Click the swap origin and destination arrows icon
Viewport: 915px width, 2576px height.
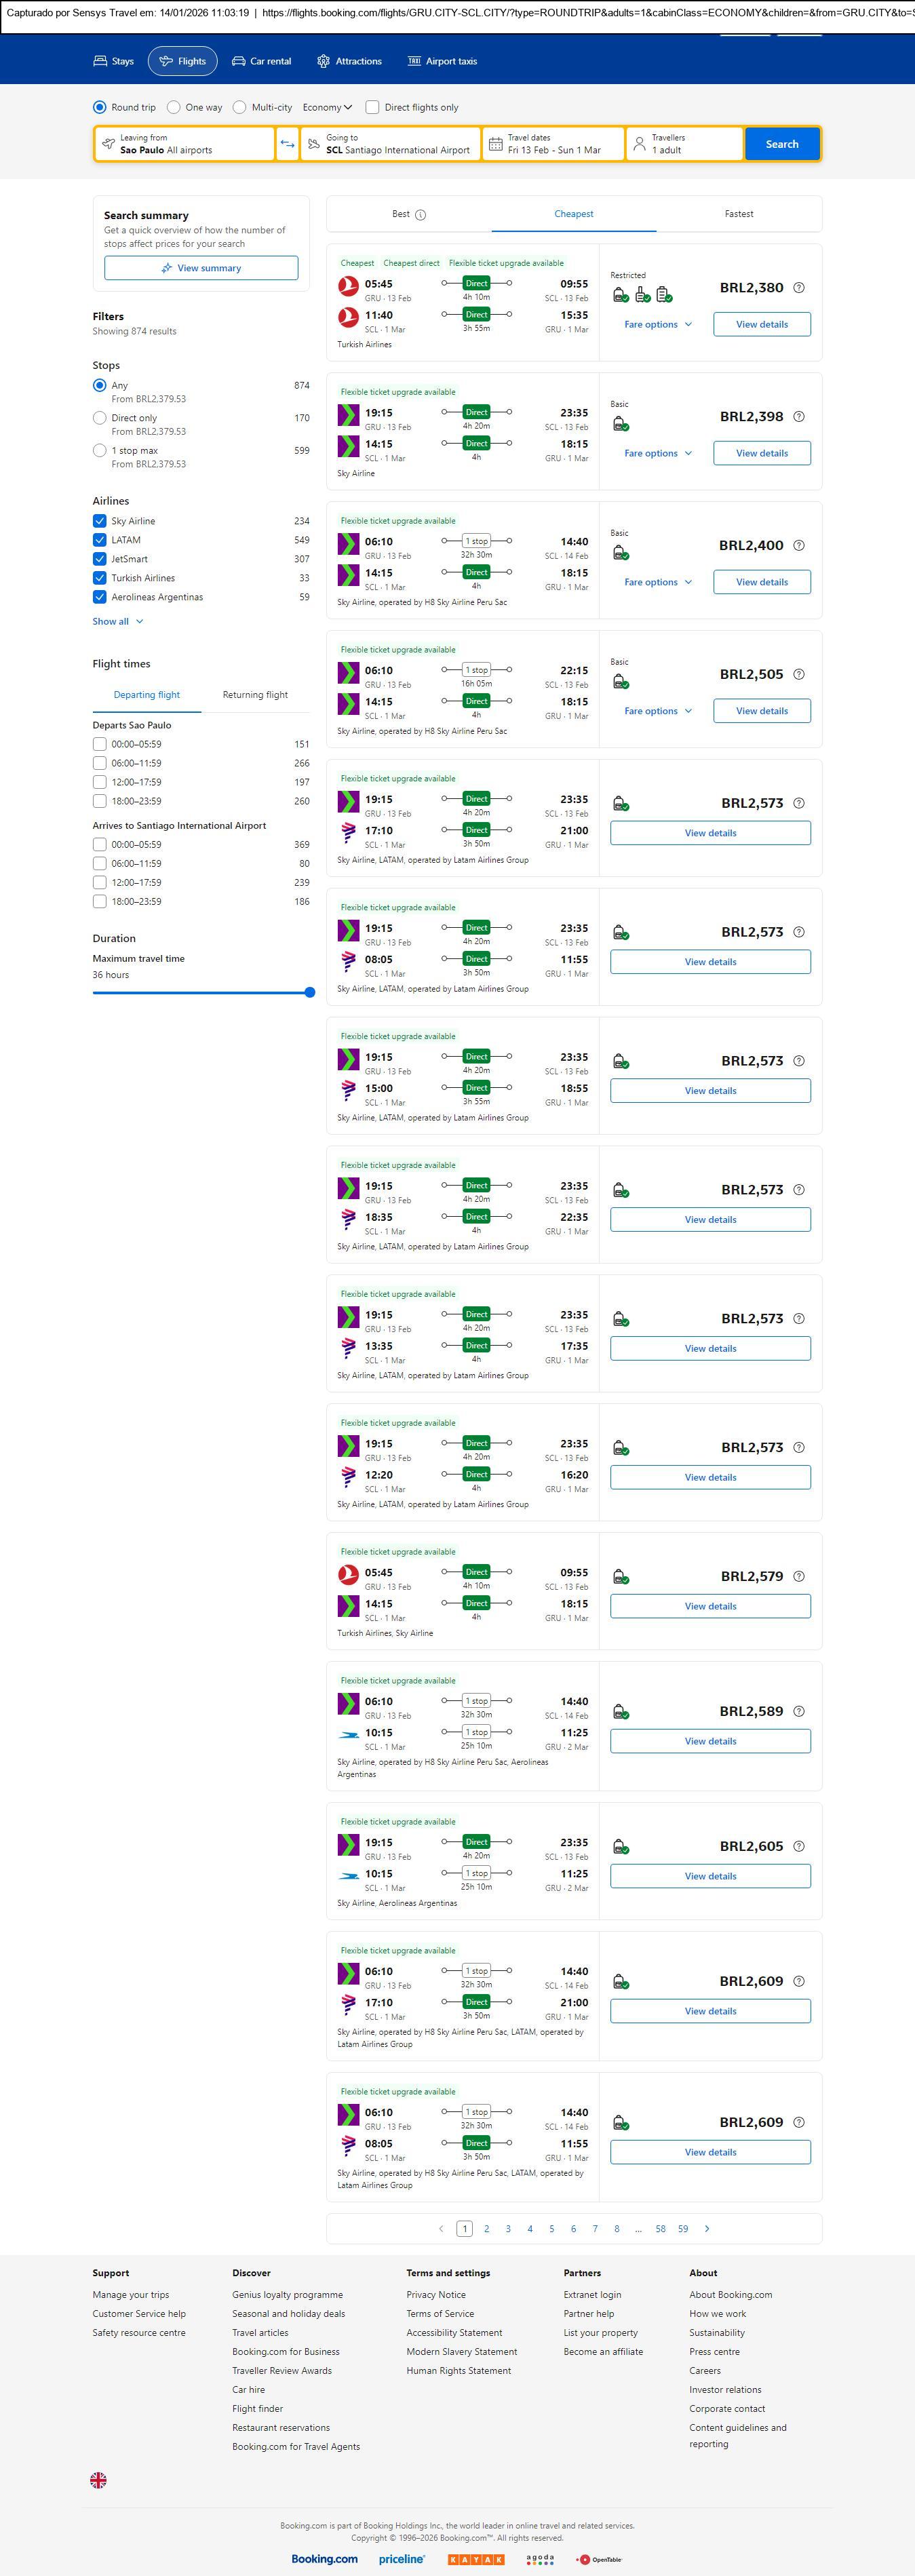click(x=287, y=144)
